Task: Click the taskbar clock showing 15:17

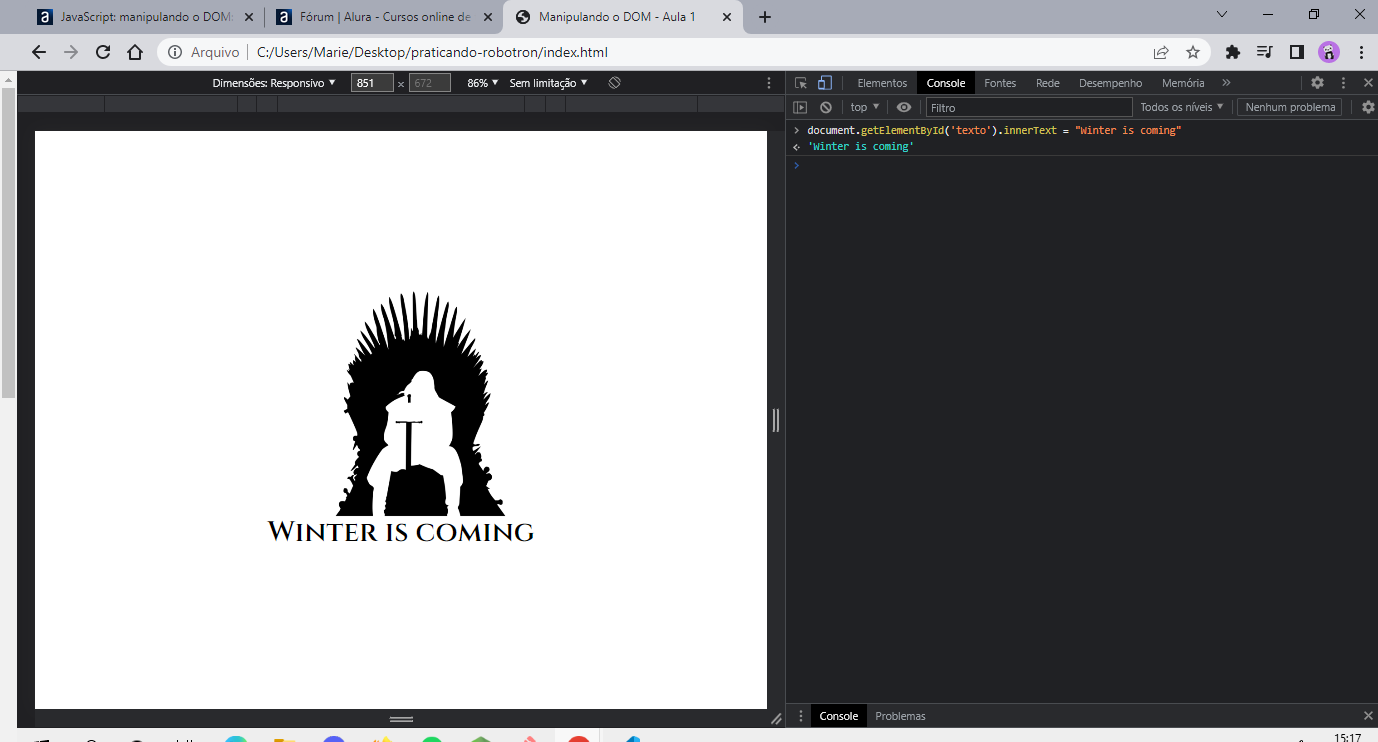Action: (x=1347, y=737)
